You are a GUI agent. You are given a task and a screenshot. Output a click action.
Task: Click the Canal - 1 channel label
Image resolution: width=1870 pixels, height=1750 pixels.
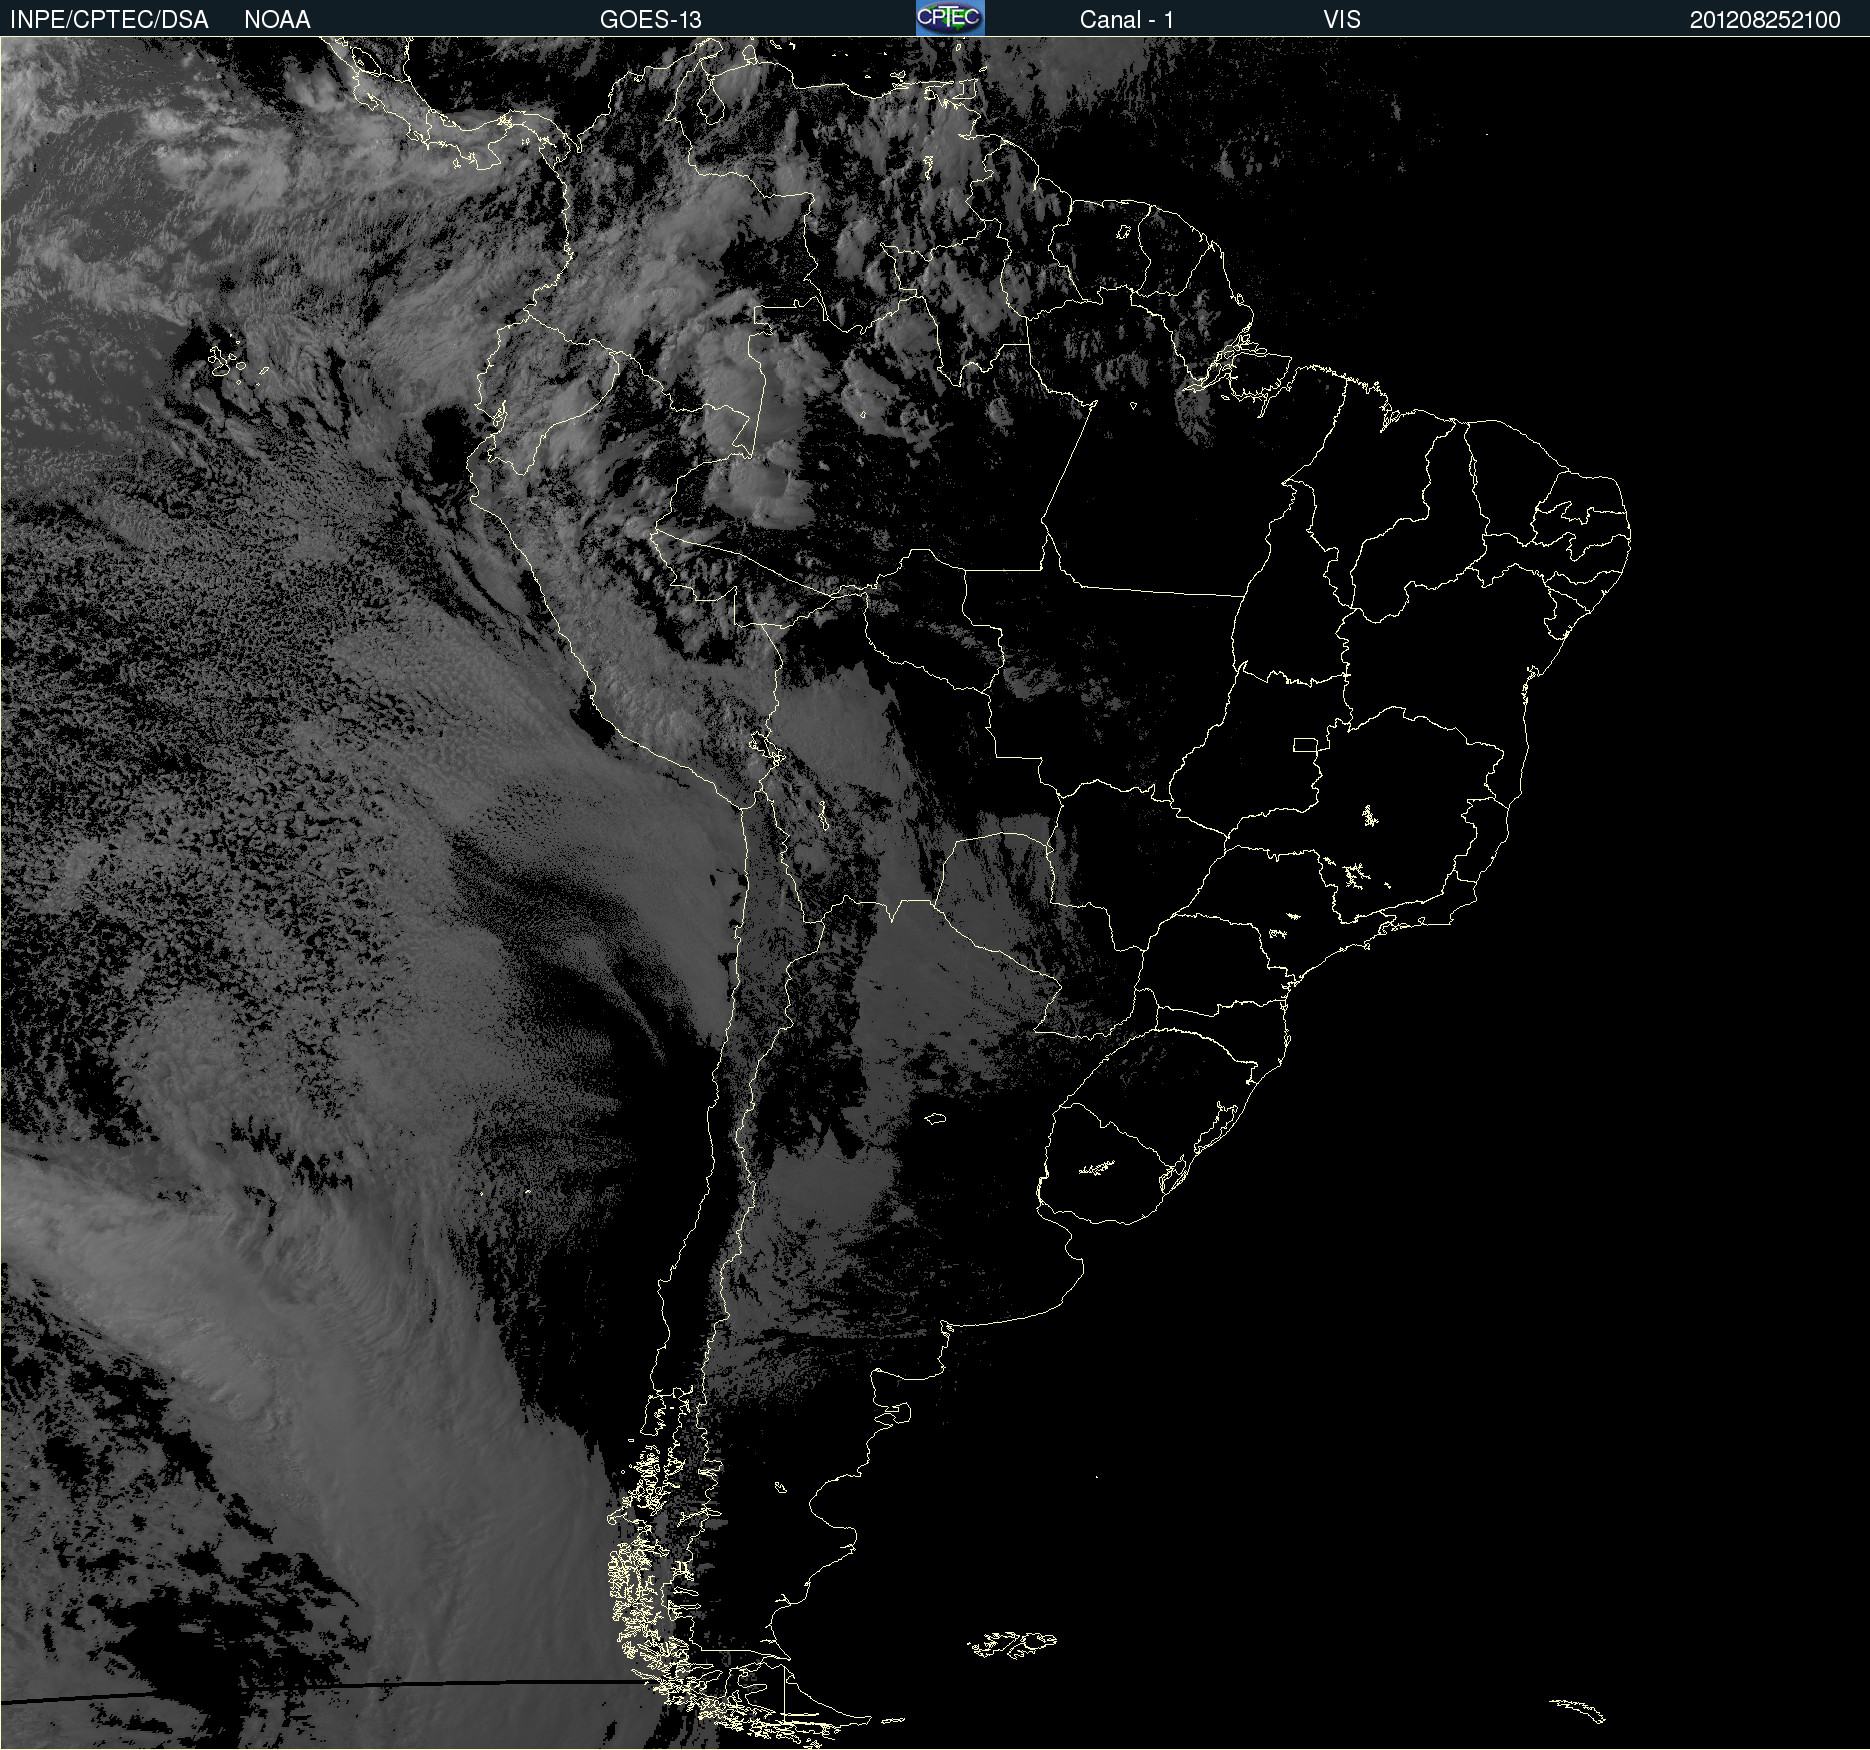[1127, 20]
